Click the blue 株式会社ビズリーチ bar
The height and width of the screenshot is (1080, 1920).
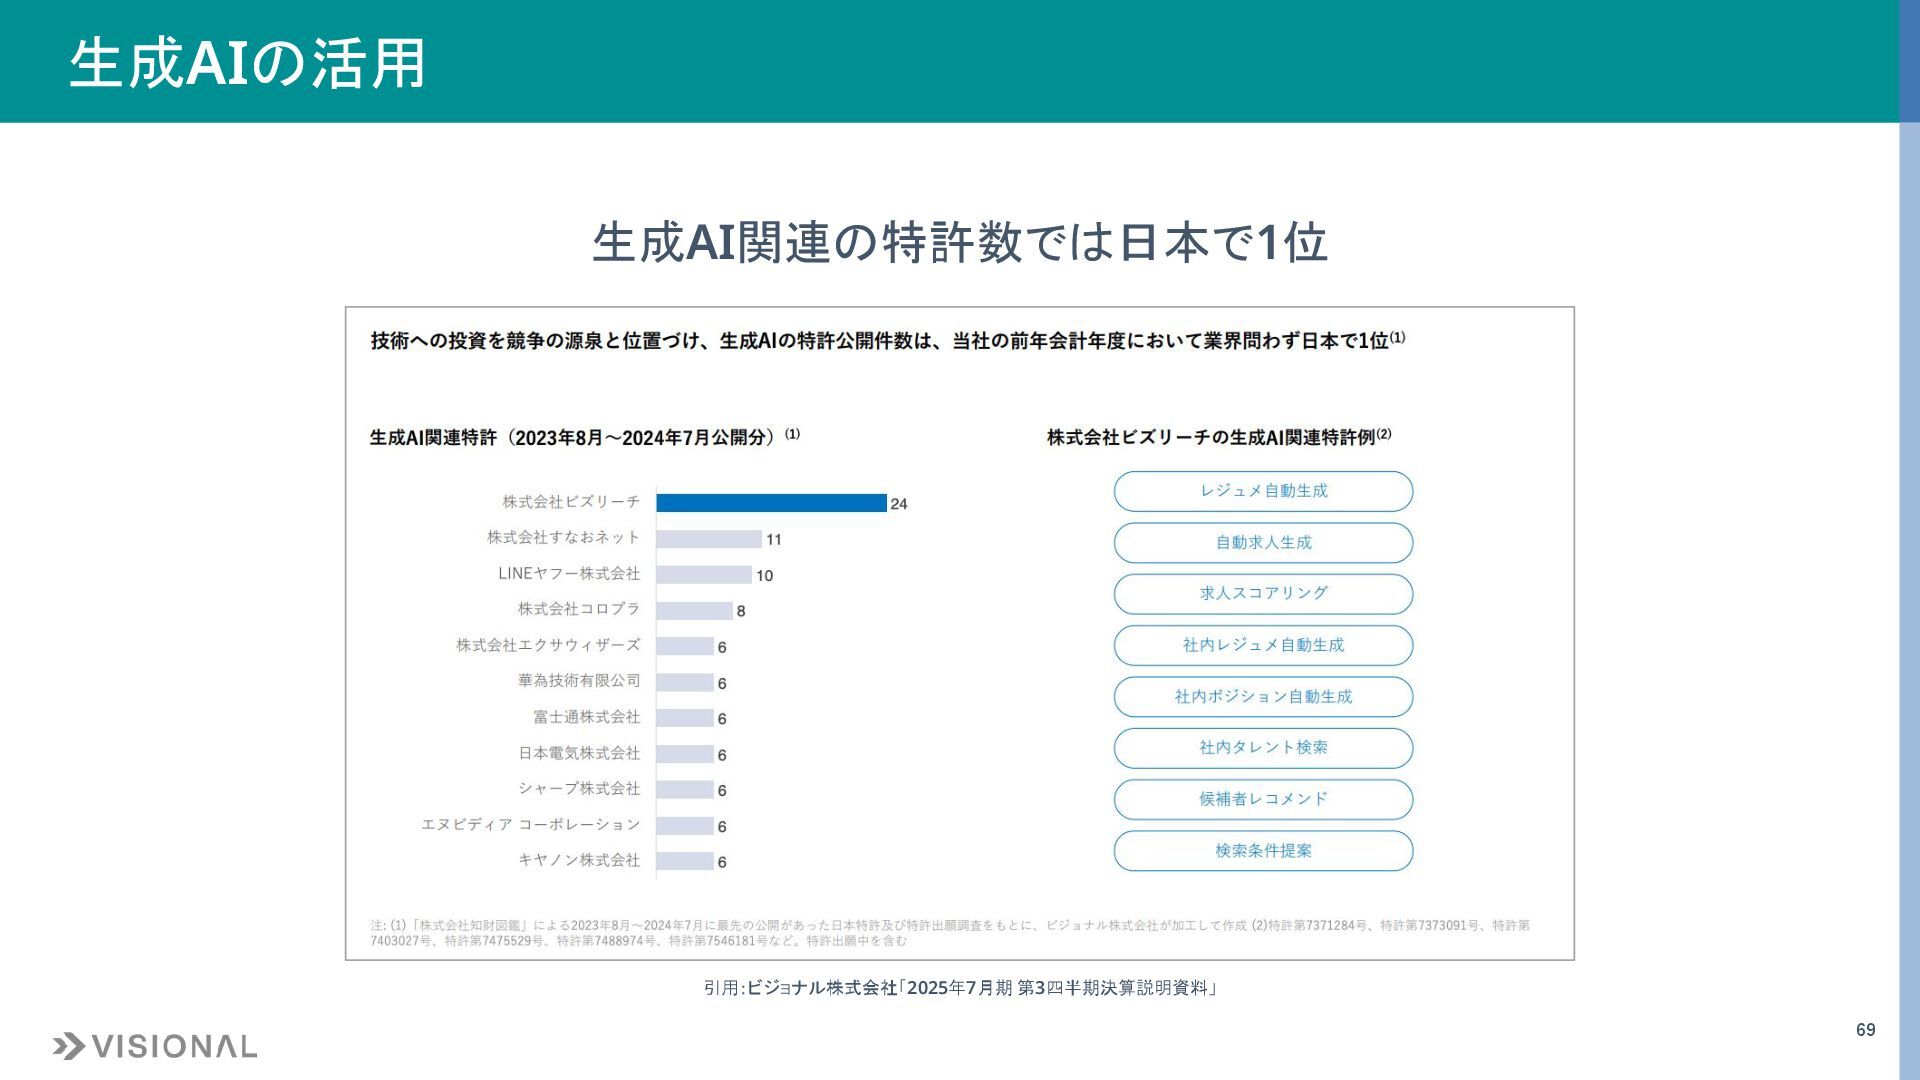coord(771,503)
